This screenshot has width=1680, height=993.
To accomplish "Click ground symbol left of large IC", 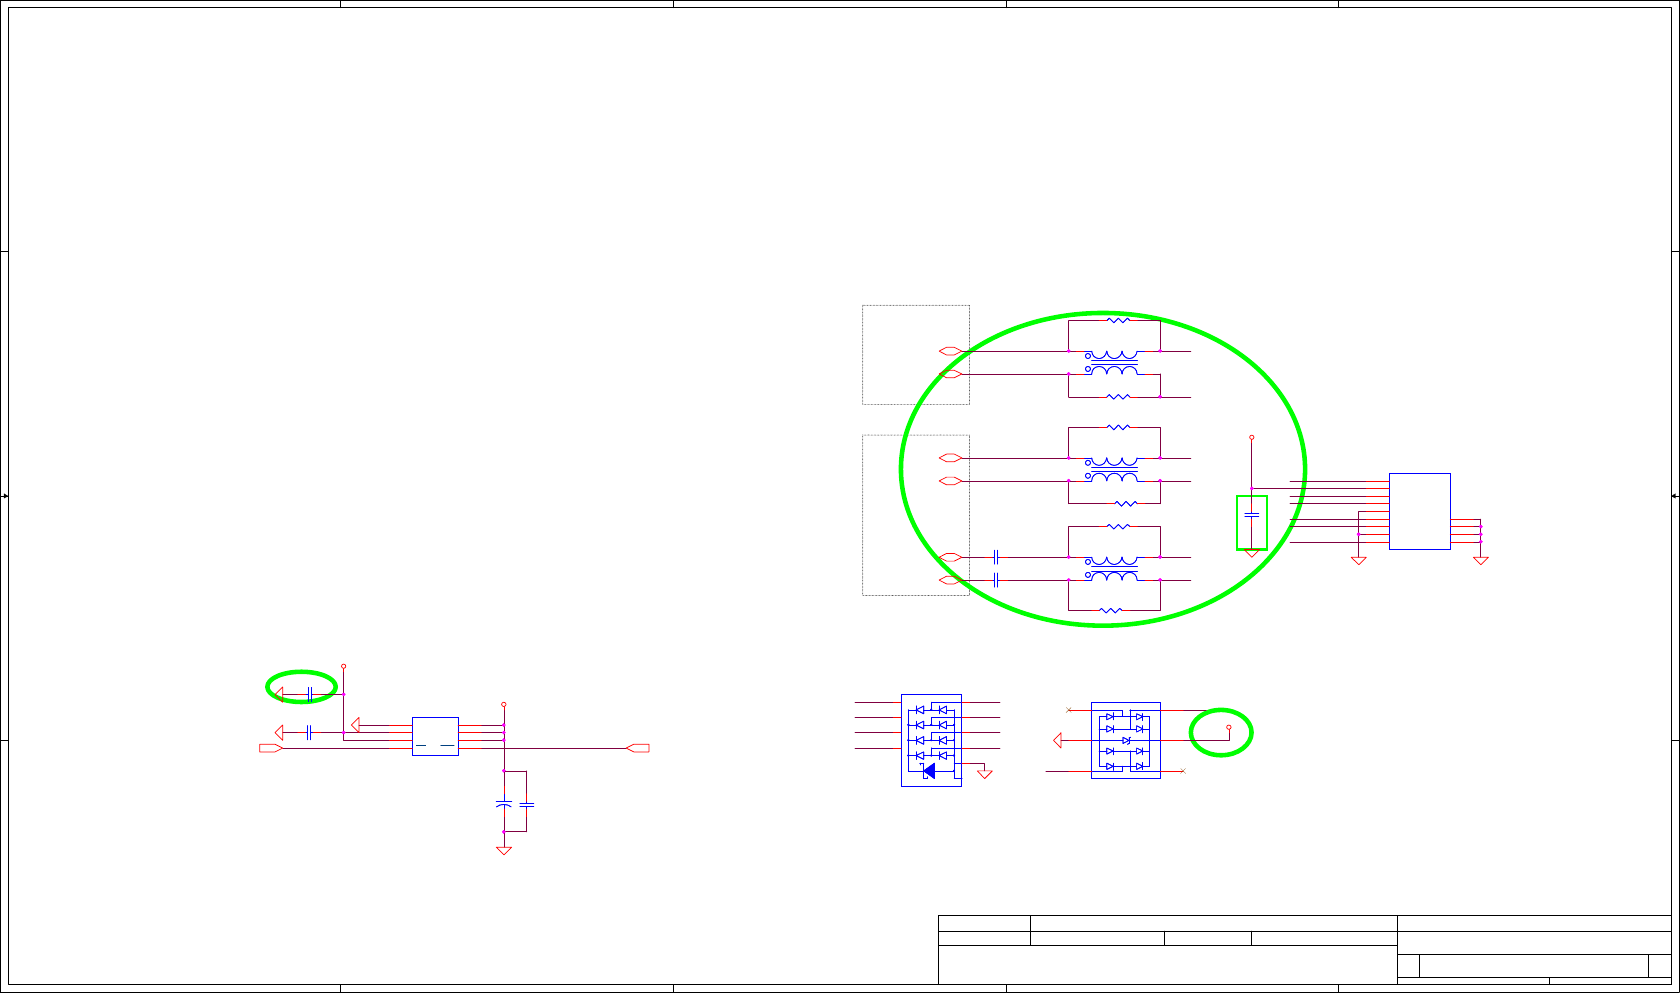I will pos(1359,561).
